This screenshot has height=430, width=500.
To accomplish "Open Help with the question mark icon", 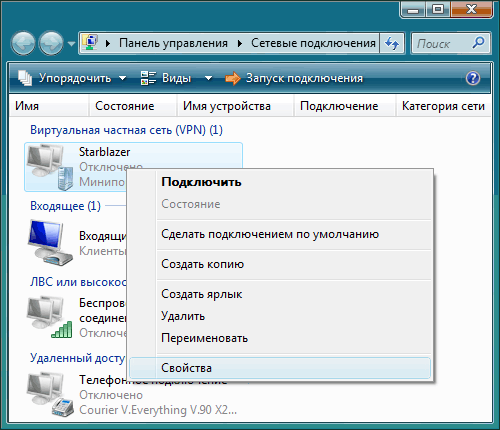I will click(x=473, y=78).
